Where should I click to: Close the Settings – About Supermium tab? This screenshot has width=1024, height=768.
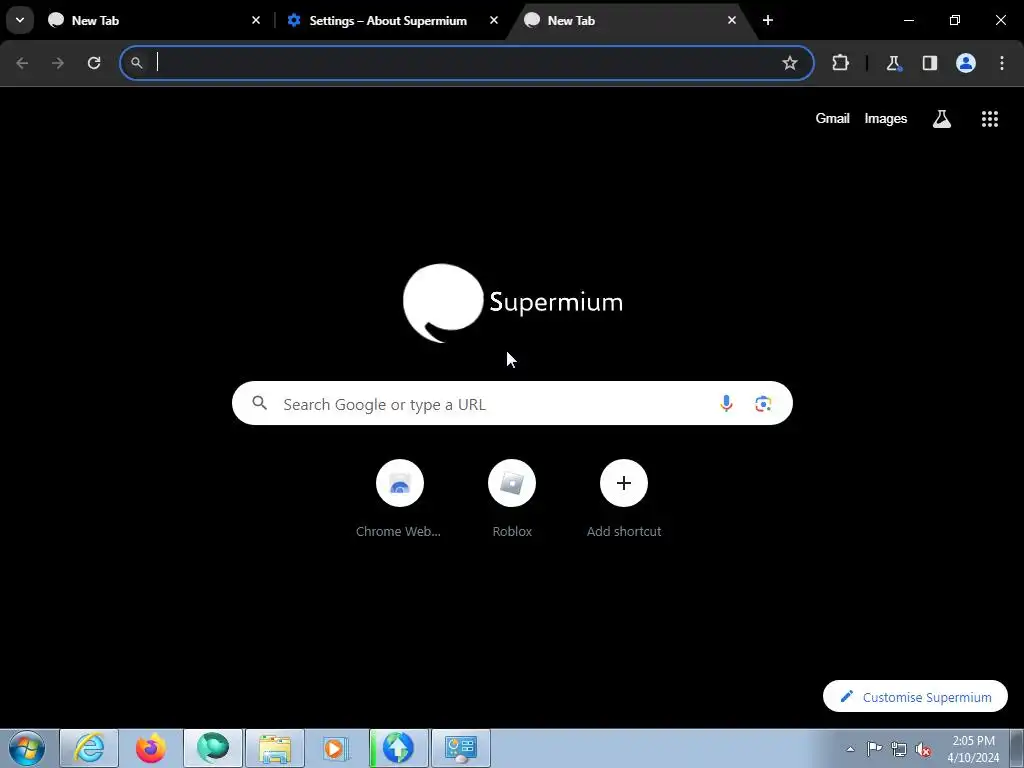coord(494,20)
